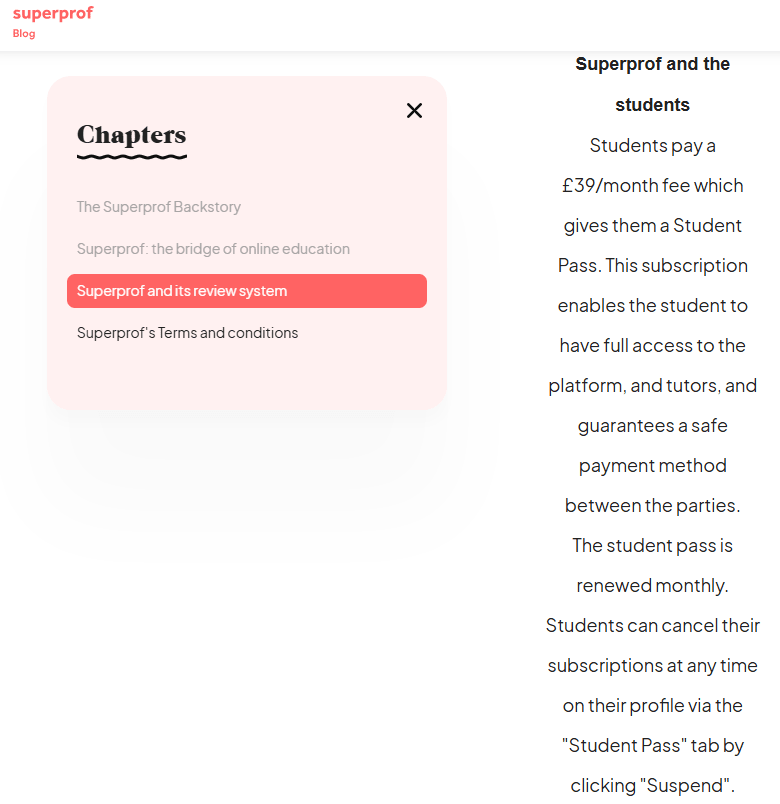Viewport: 780px width, 804px height.
Task: Click the Chapters heading
Action: click(131, 135)
